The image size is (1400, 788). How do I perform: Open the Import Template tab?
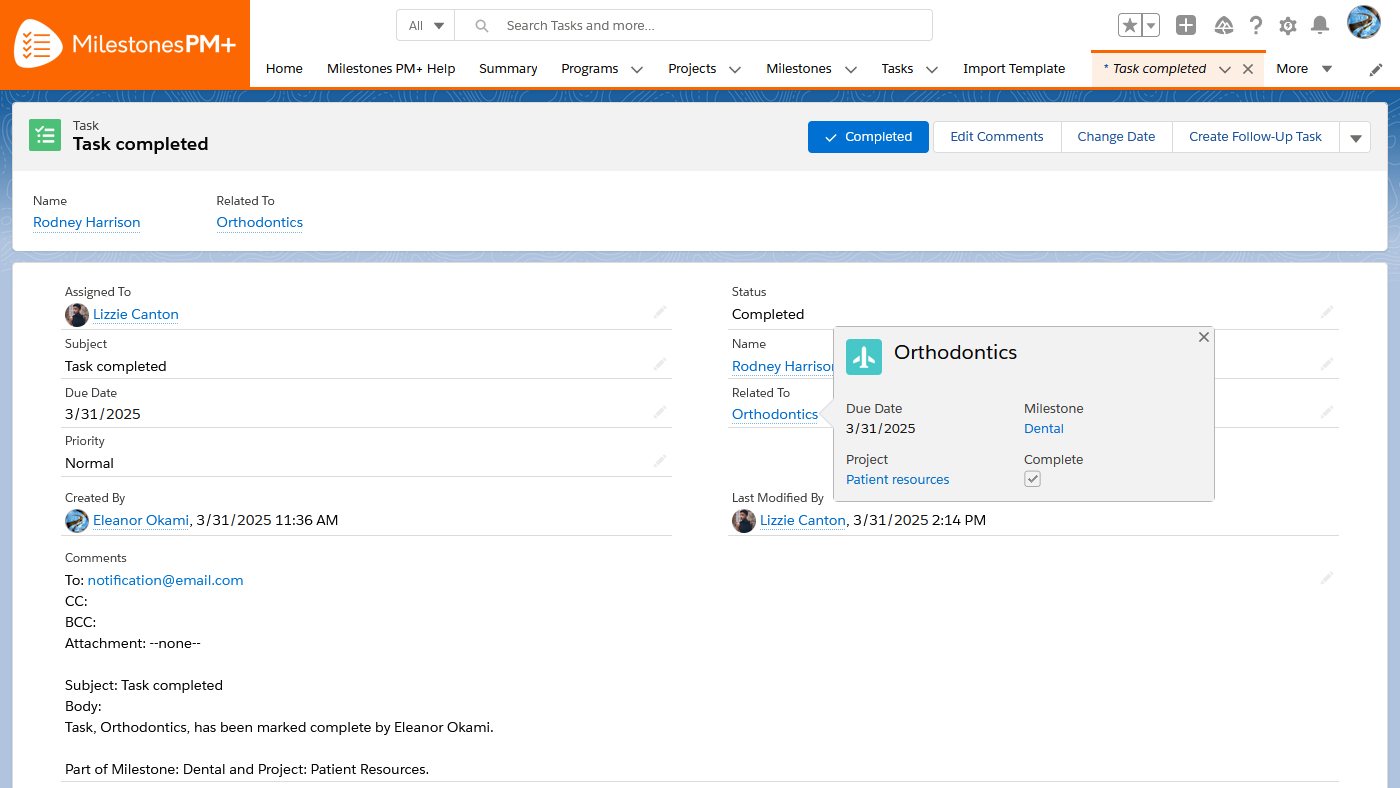click(x=1014, y=69)
